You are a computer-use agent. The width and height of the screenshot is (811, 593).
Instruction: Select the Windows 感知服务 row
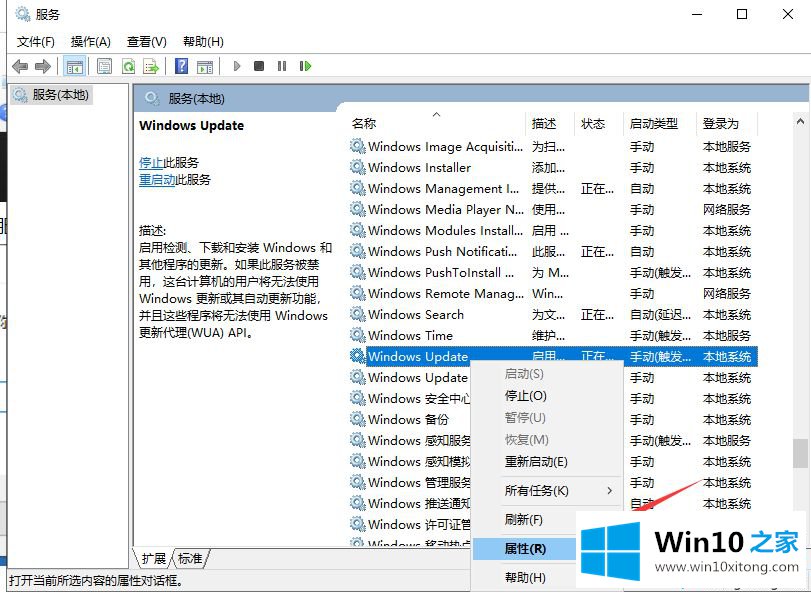(x=410, y=440)
